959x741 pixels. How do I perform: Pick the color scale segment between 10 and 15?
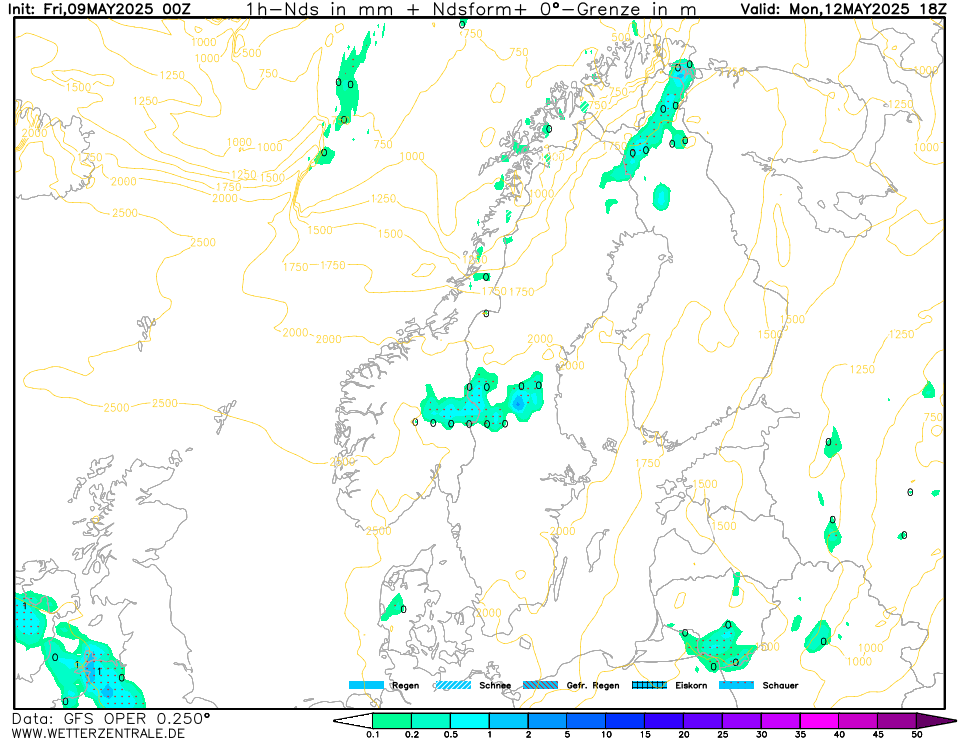(625, 721)
